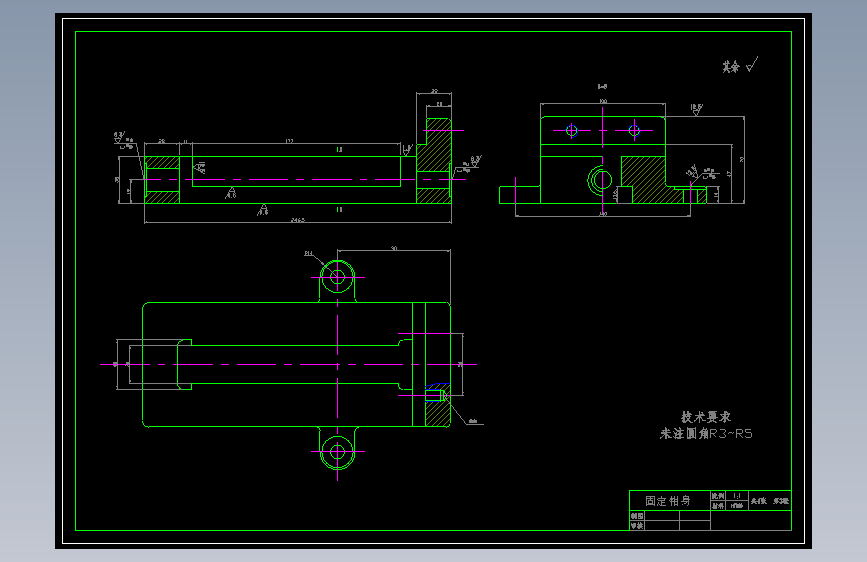Select the 100 width dimension above section view
Screen dimensions: 867x562
pos(603,101)
